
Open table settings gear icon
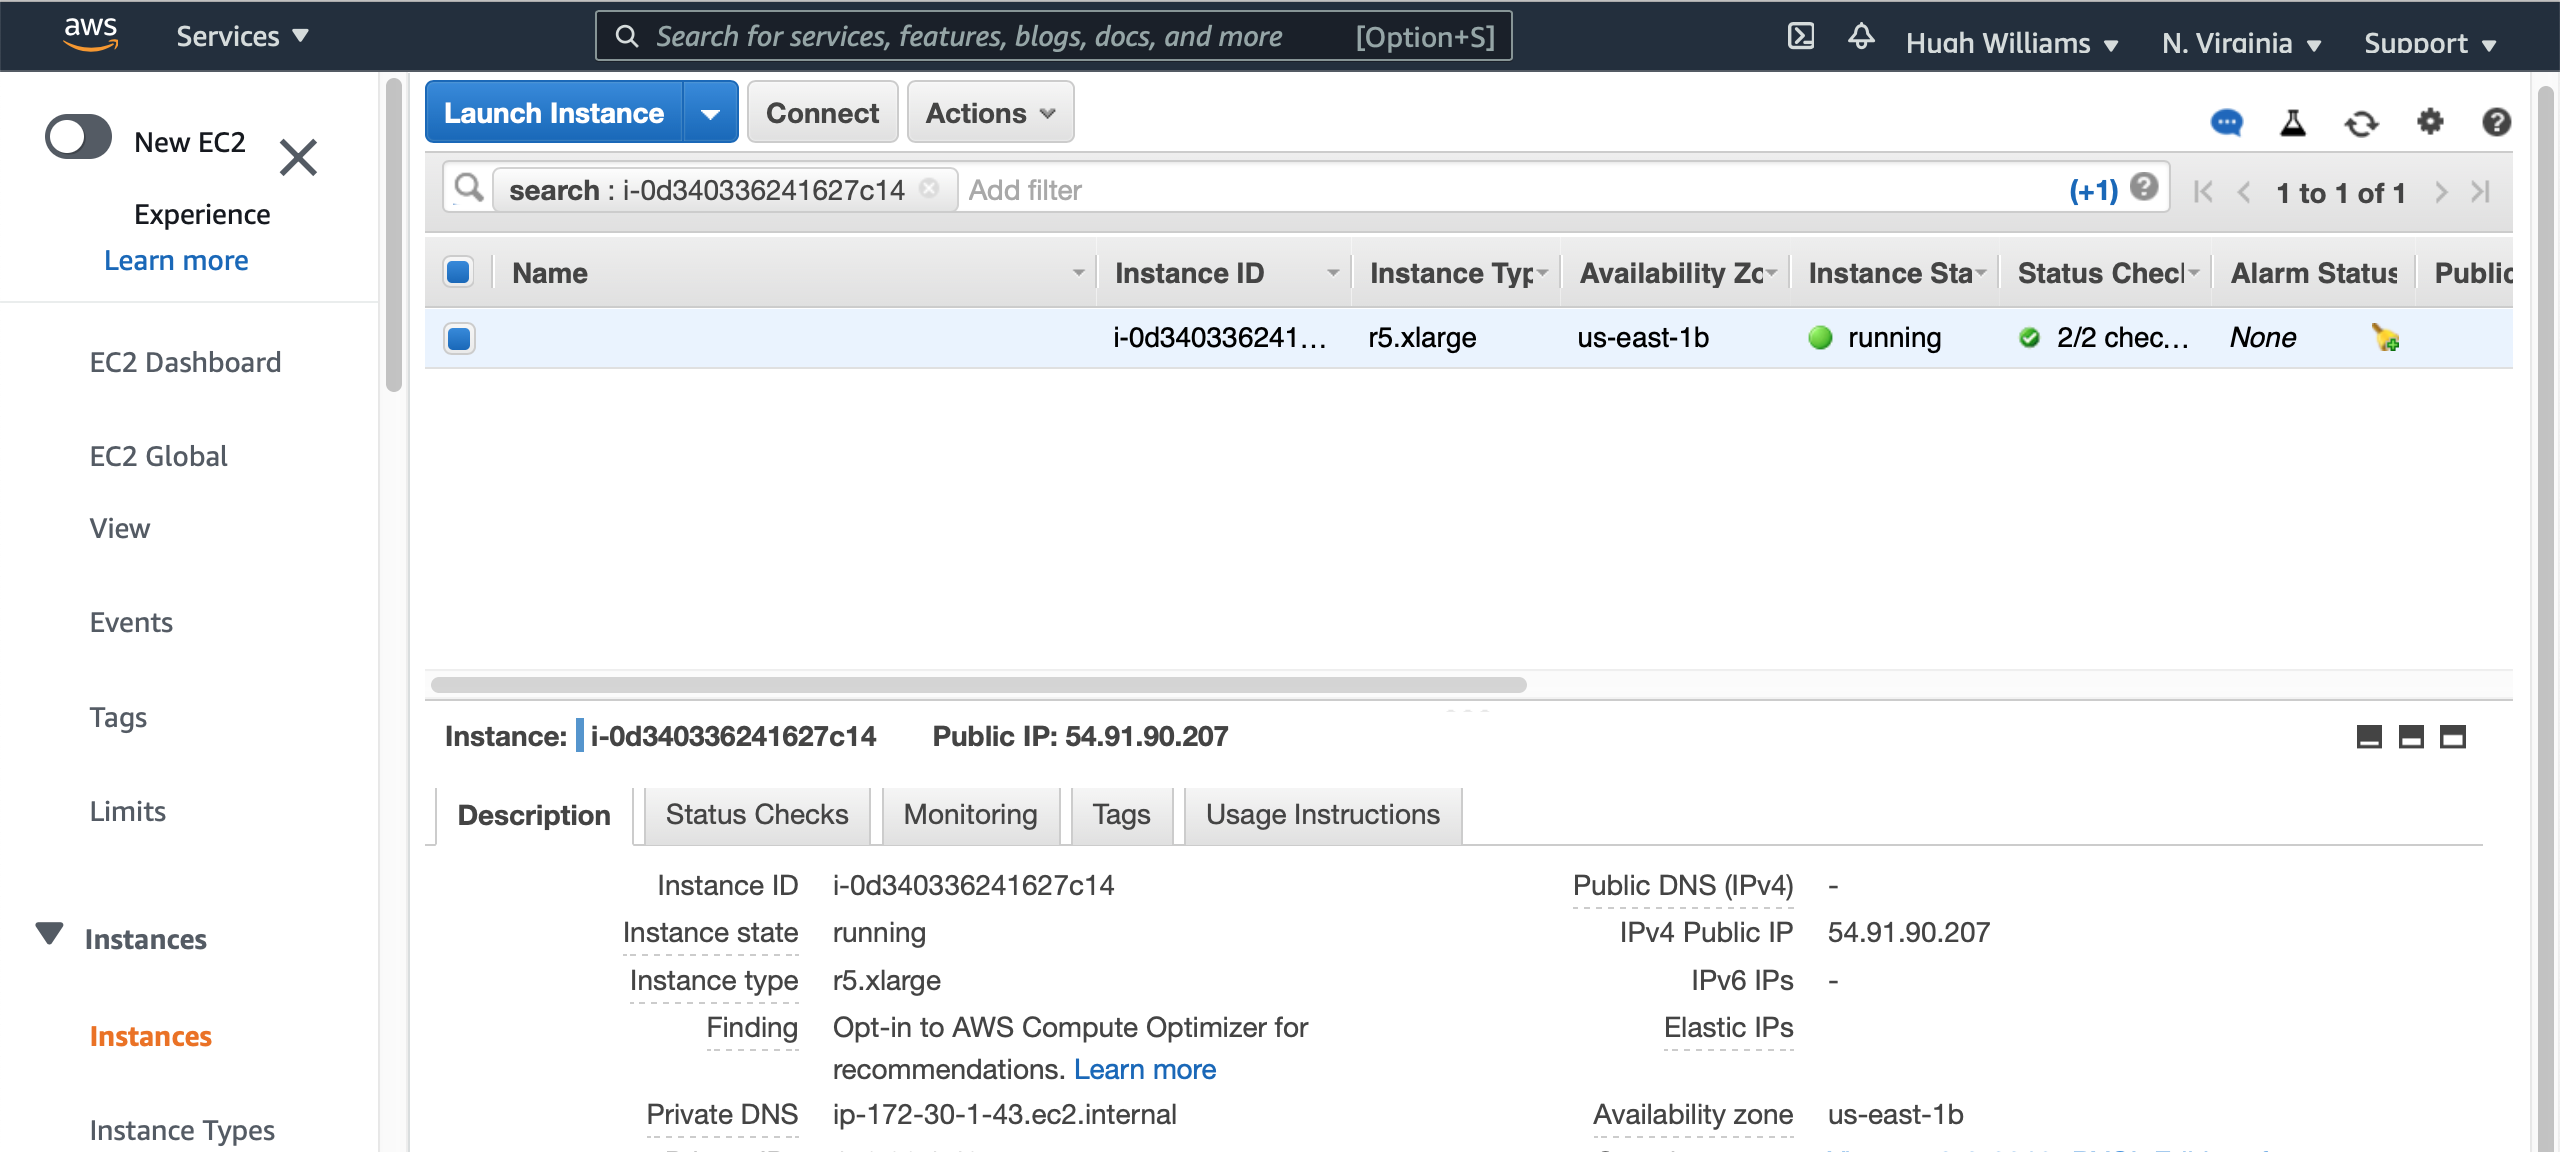pos(2430,122)
